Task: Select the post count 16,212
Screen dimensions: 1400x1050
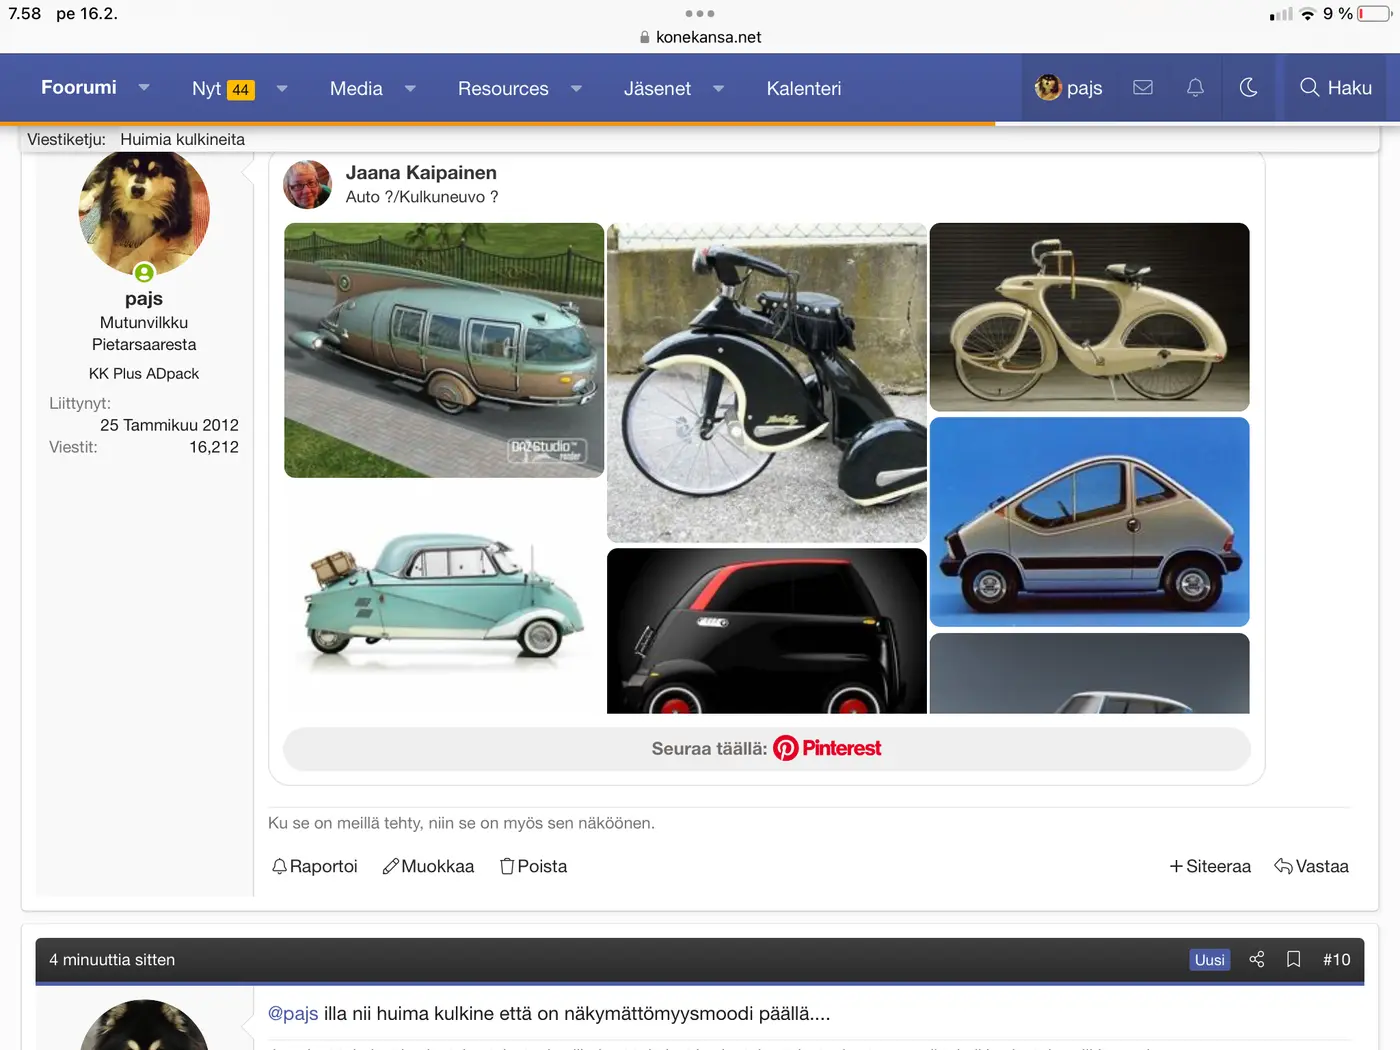Action: click(x=214, y=447)
